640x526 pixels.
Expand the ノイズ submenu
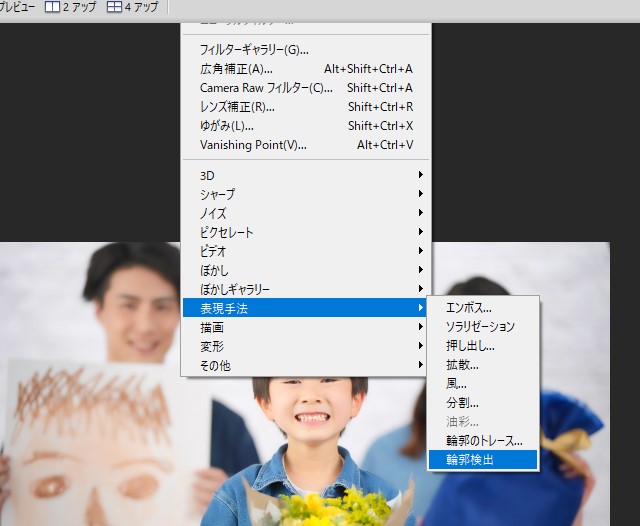[x=306, y=213]
